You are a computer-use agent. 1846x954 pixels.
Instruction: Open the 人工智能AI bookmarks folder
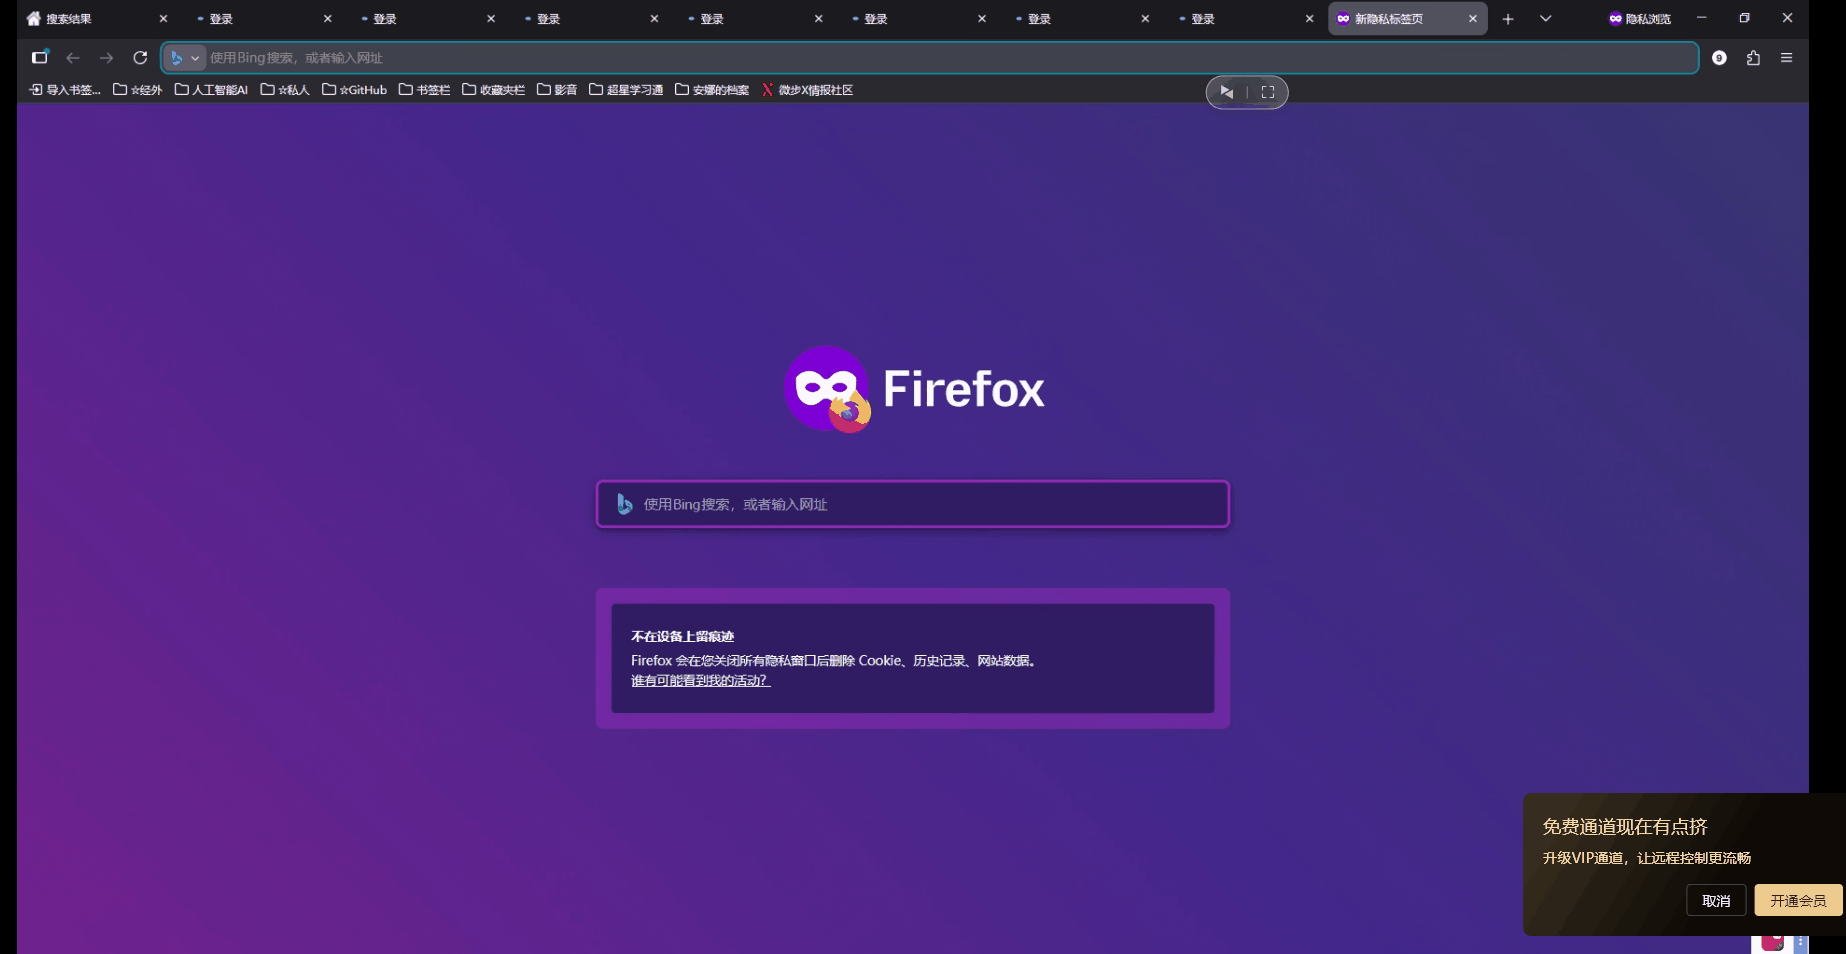211,90
